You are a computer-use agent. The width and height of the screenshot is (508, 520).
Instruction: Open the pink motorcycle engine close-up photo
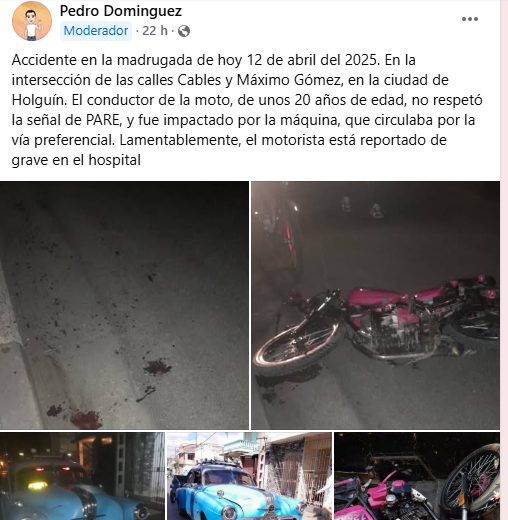coord(417,476)
